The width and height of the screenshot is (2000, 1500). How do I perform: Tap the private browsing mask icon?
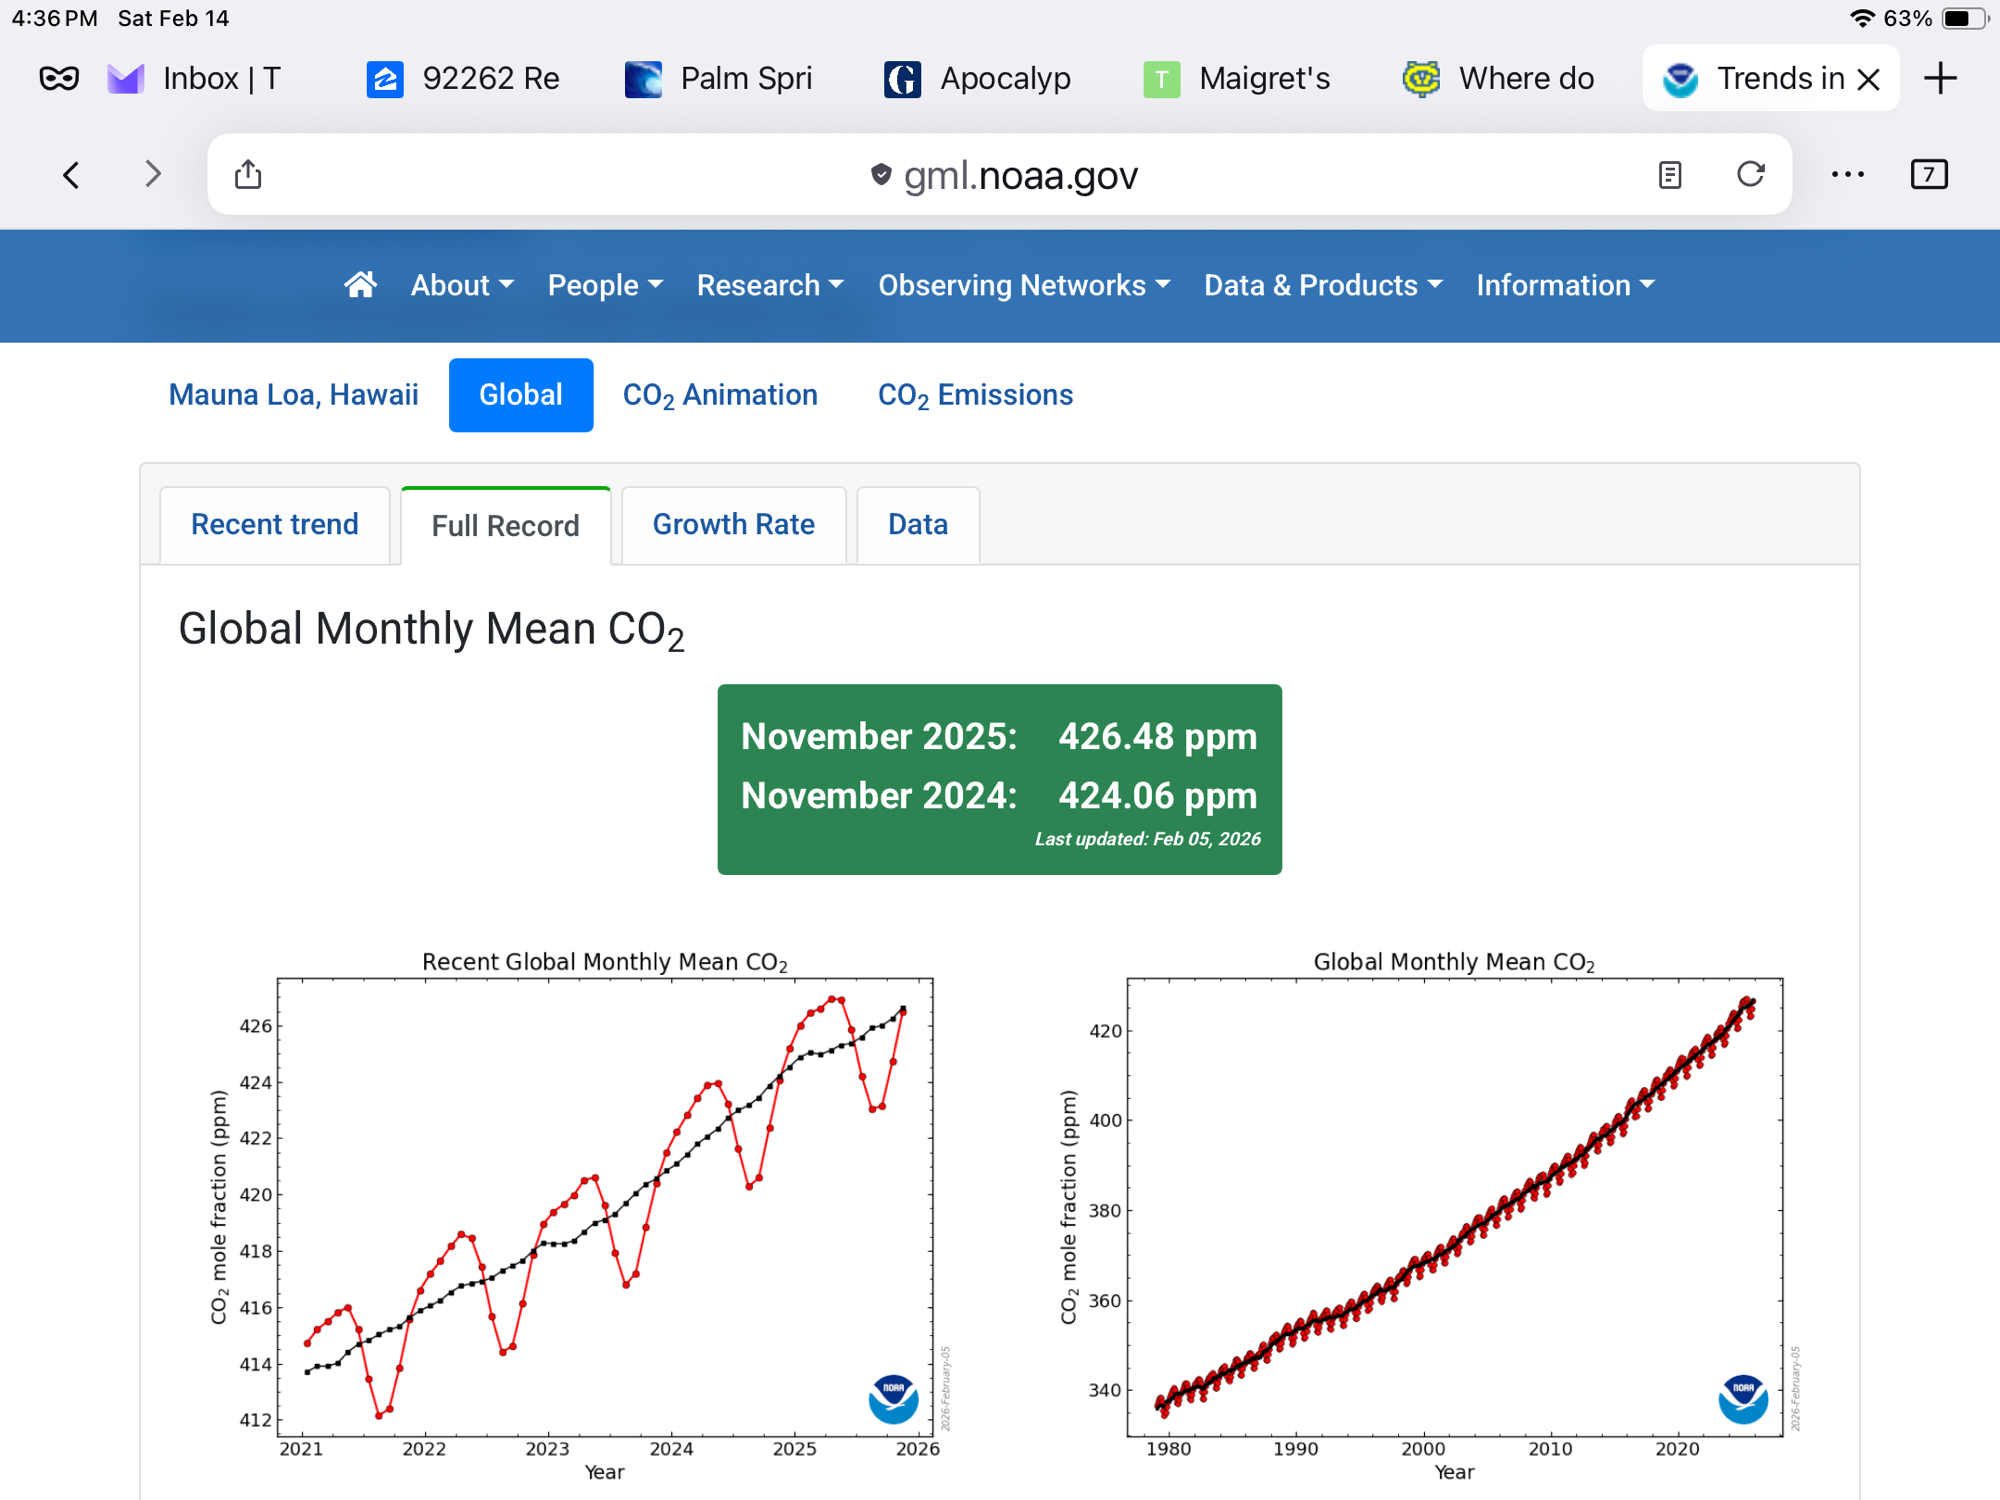[59, 78]
